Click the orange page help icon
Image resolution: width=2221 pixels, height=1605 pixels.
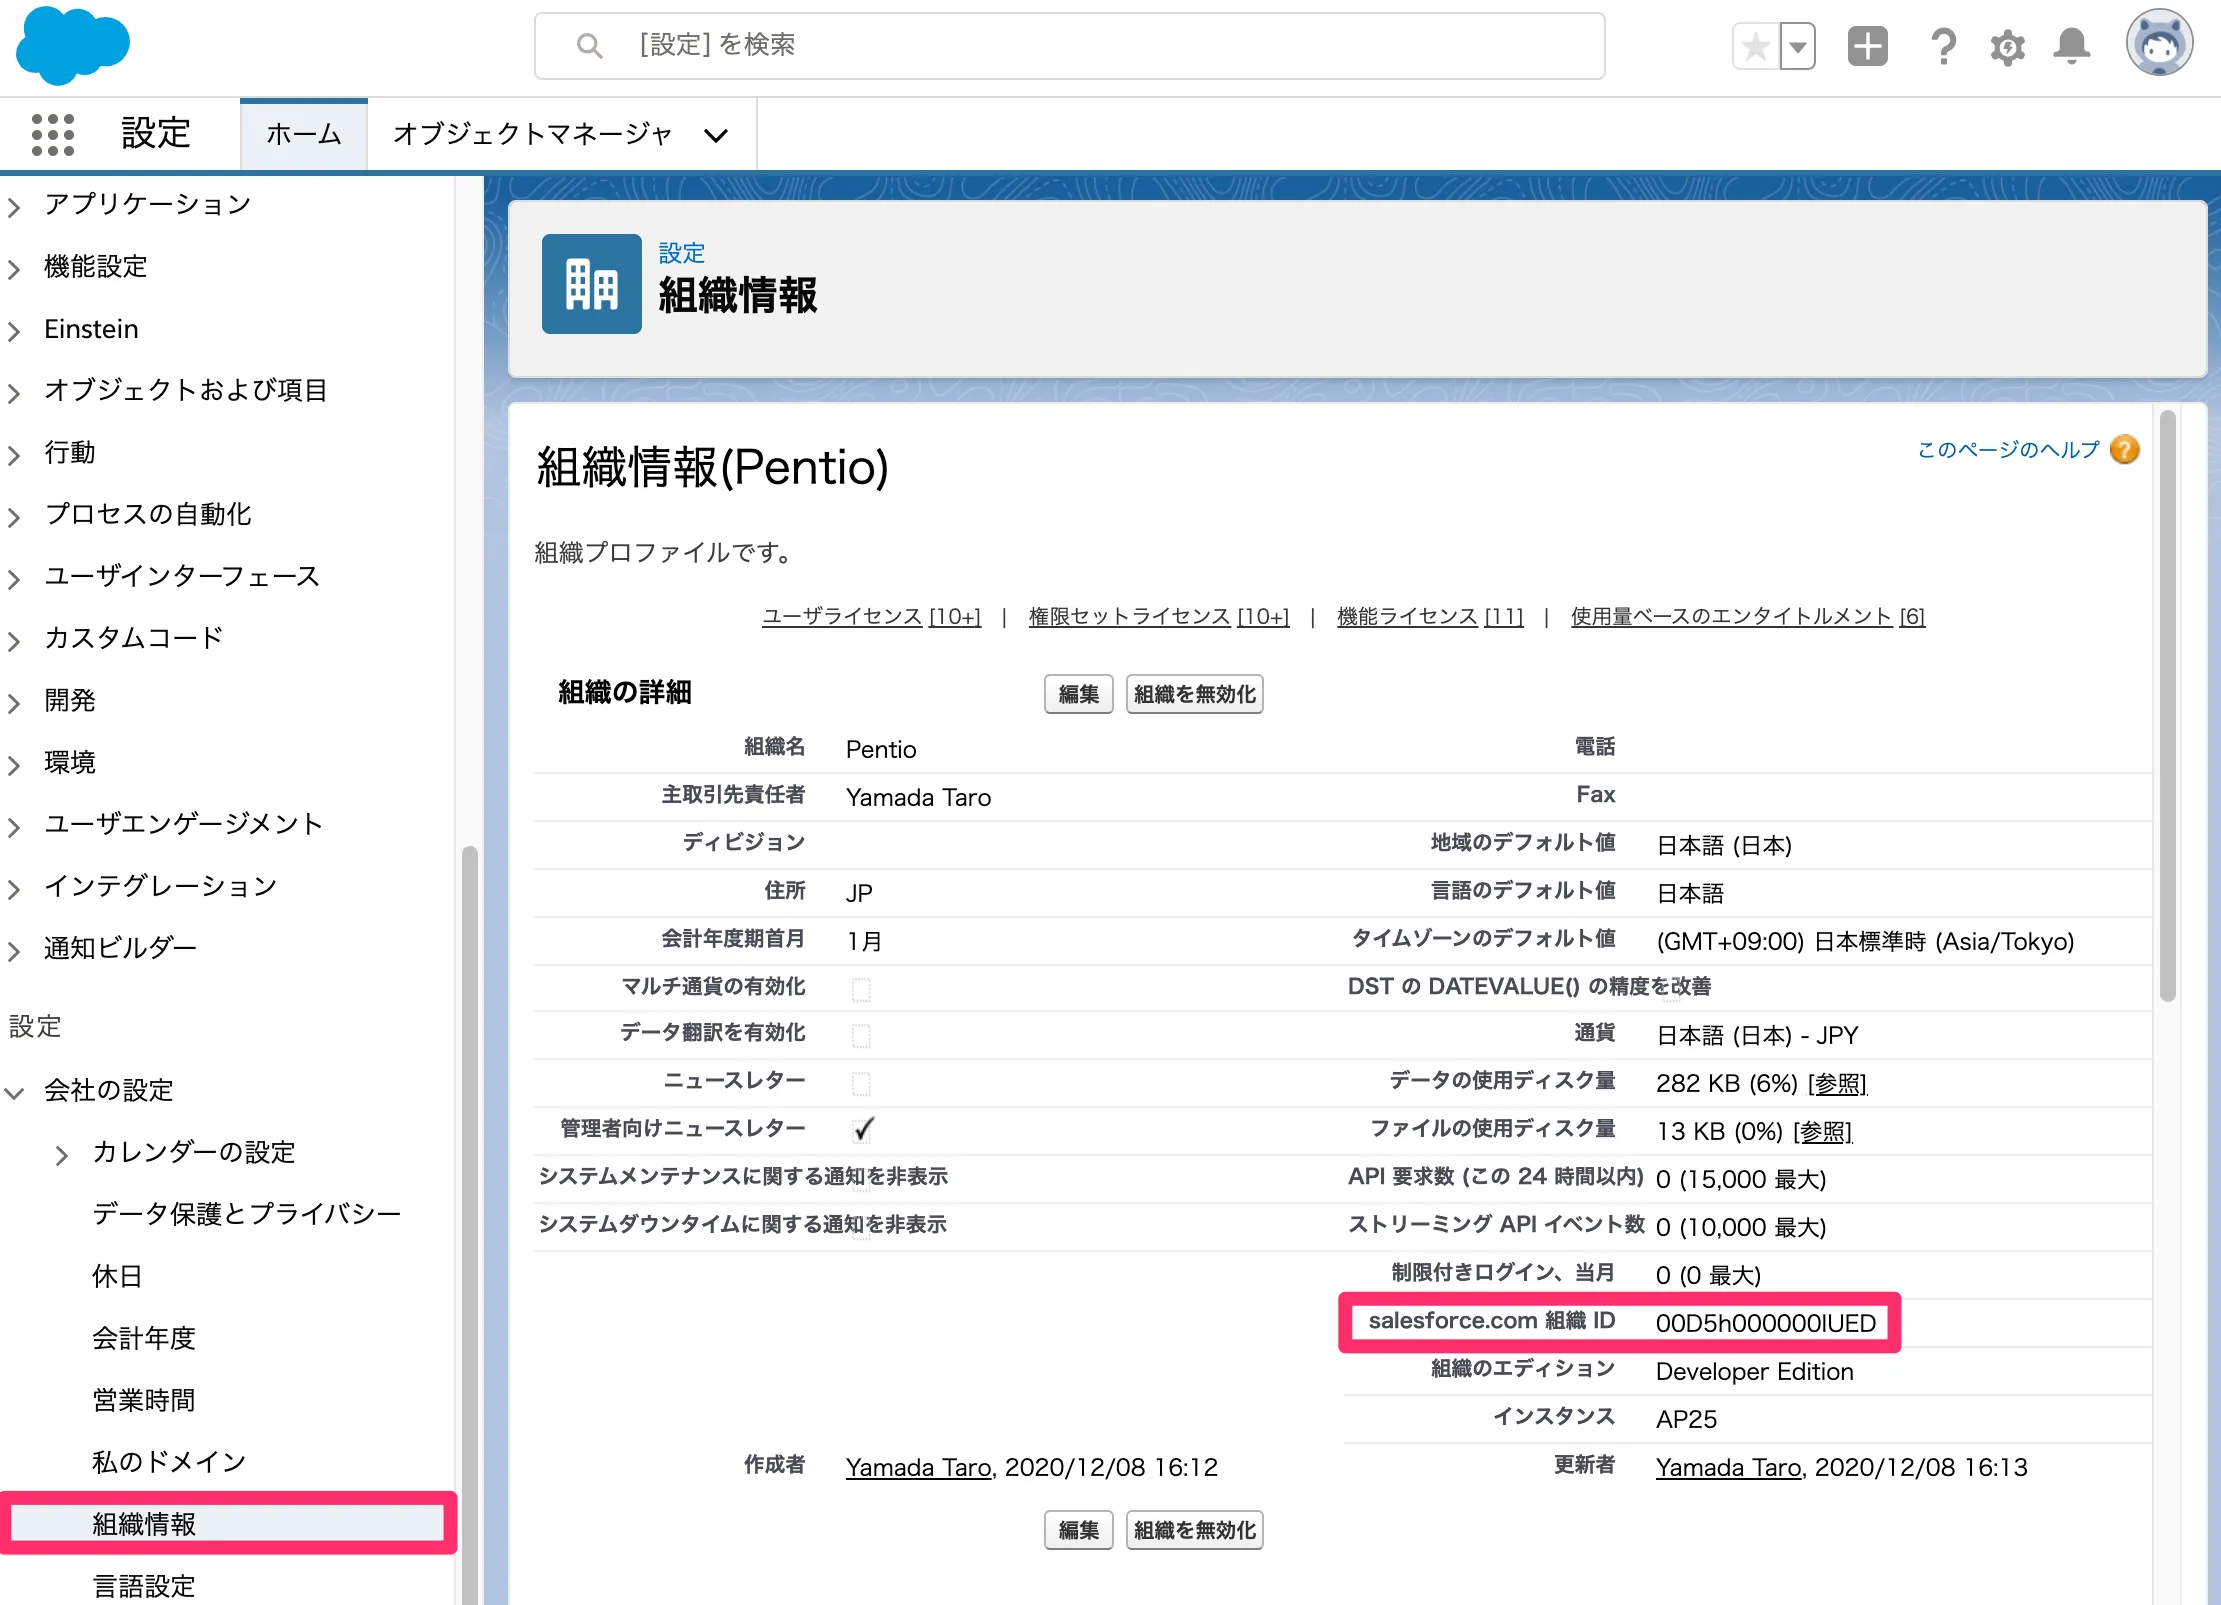[x=2125, y=450]
